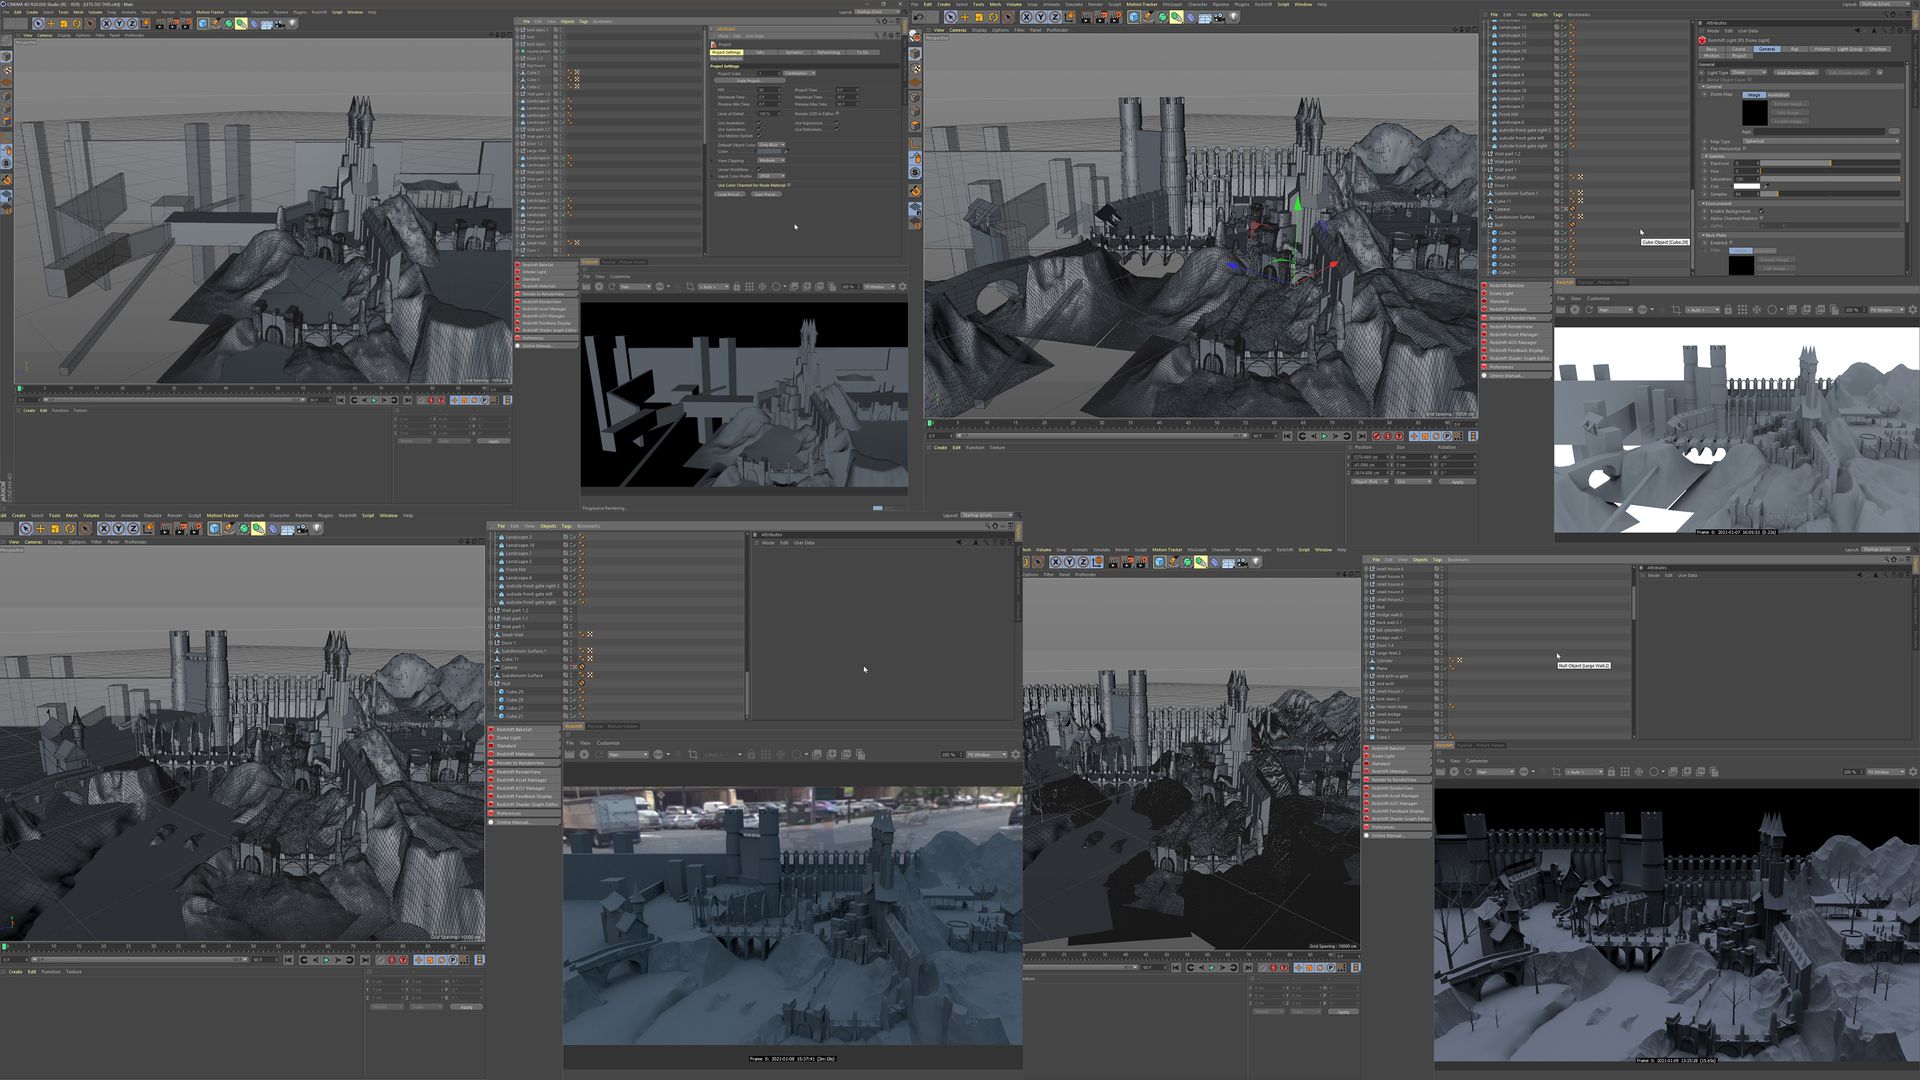Image resolution: width=1920 pixels, height=1080 pixels.
Task: Select the Dynamics tab in Project attributes
Action: pyautogui.click(x=794, y=52)
